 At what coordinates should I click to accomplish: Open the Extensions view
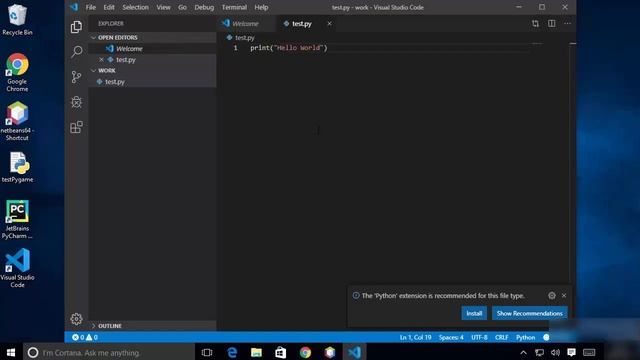[76, 127]
